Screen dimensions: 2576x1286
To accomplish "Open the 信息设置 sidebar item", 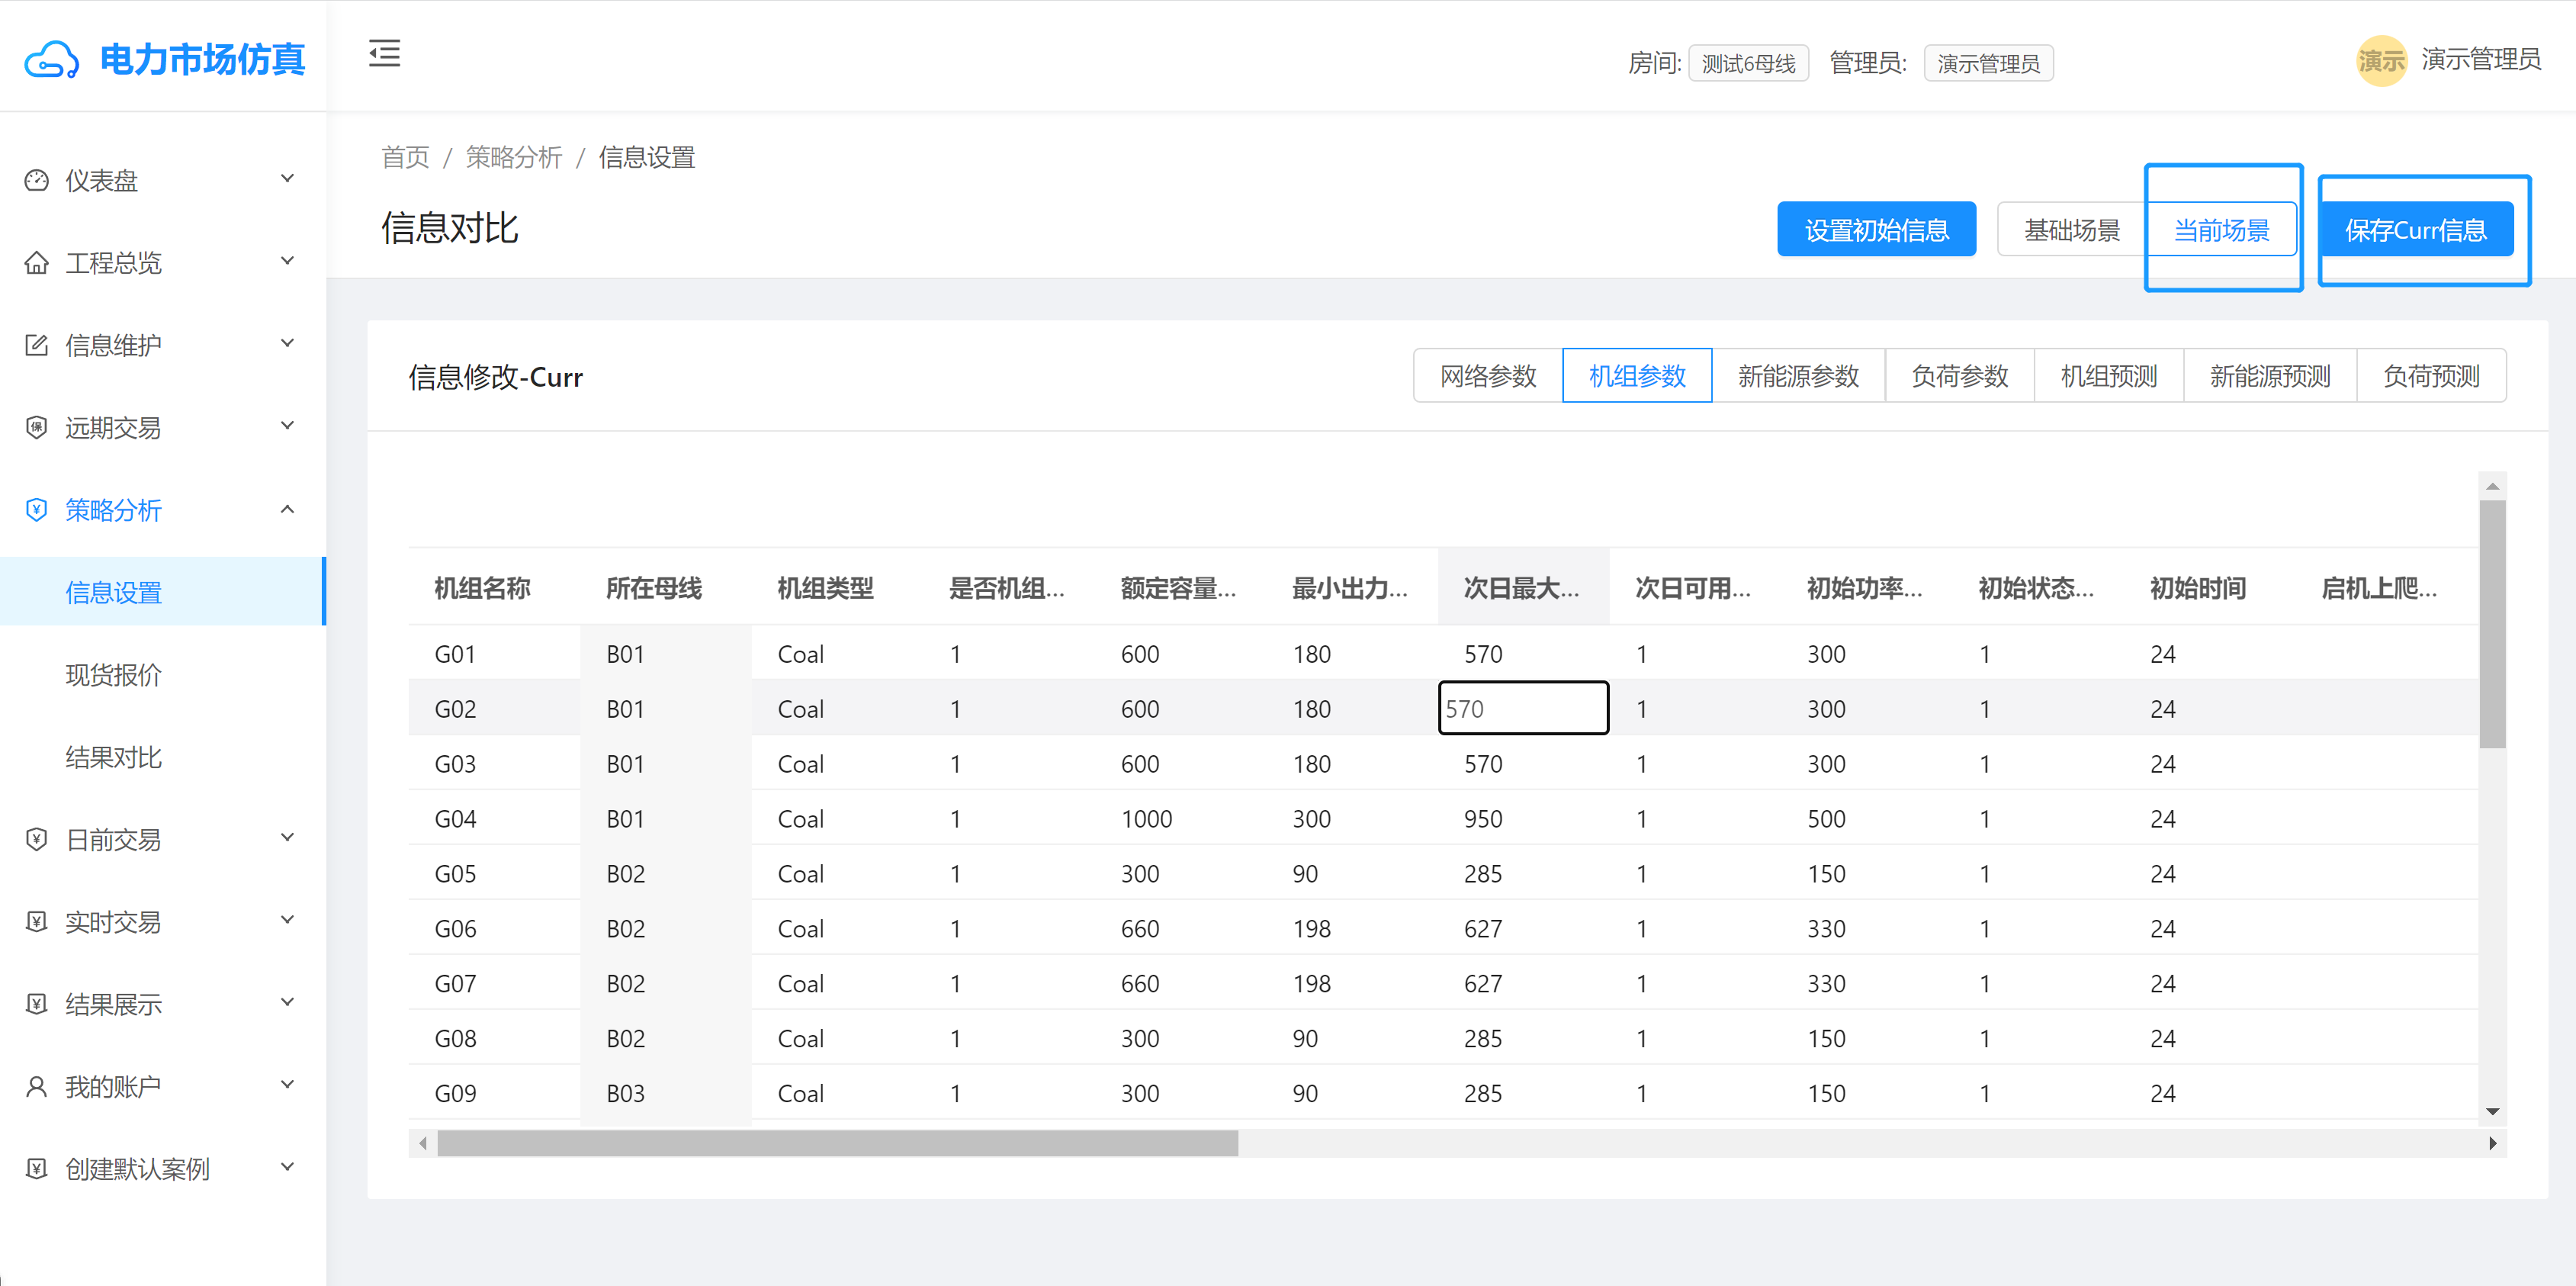I will [163, 592].
